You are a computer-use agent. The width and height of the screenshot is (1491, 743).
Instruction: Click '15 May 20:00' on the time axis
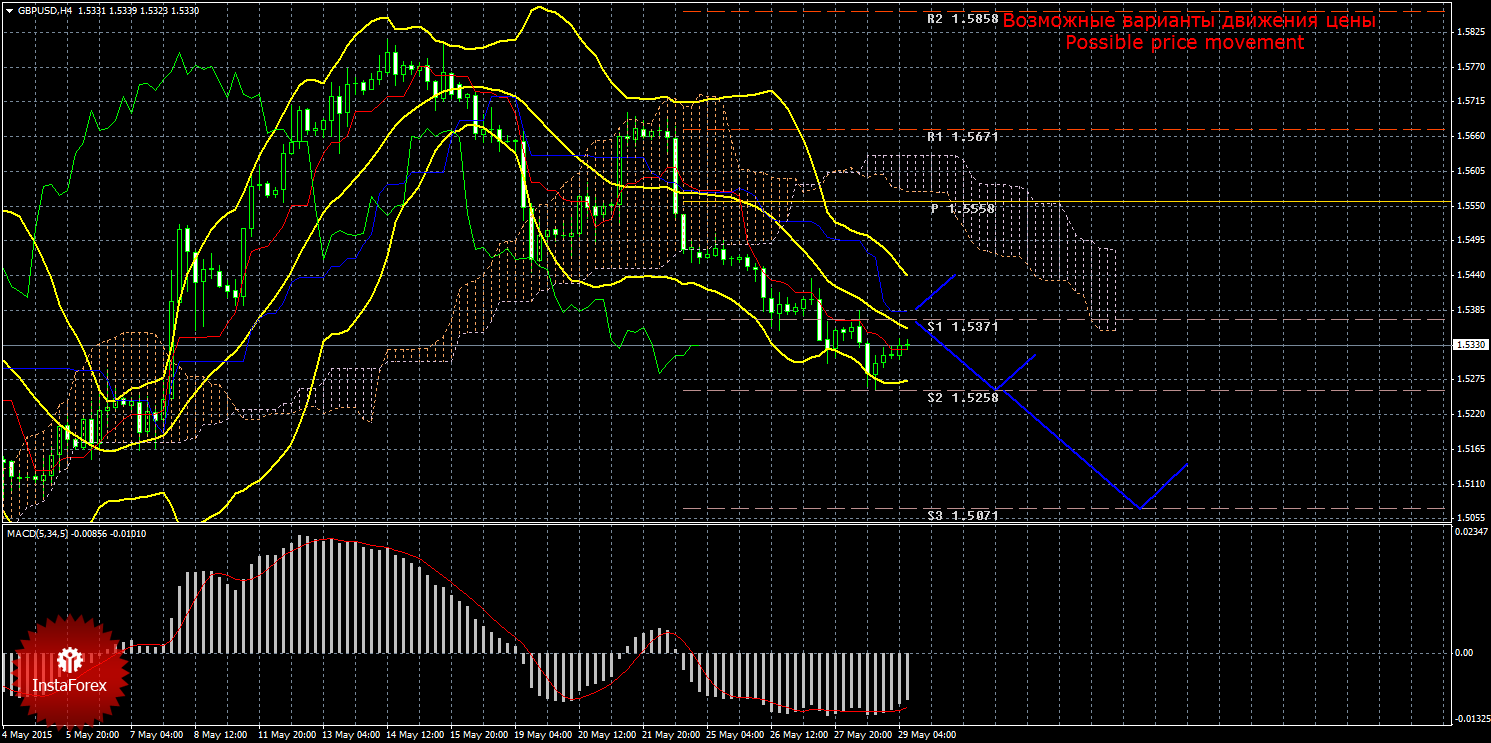[x=478, y=735]
